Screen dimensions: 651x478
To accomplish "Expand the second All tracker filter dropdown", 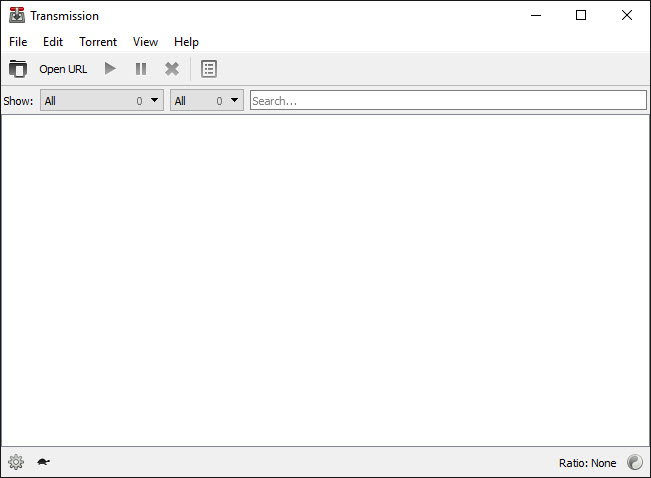I will pyautogui.click(x=207, y=100).
